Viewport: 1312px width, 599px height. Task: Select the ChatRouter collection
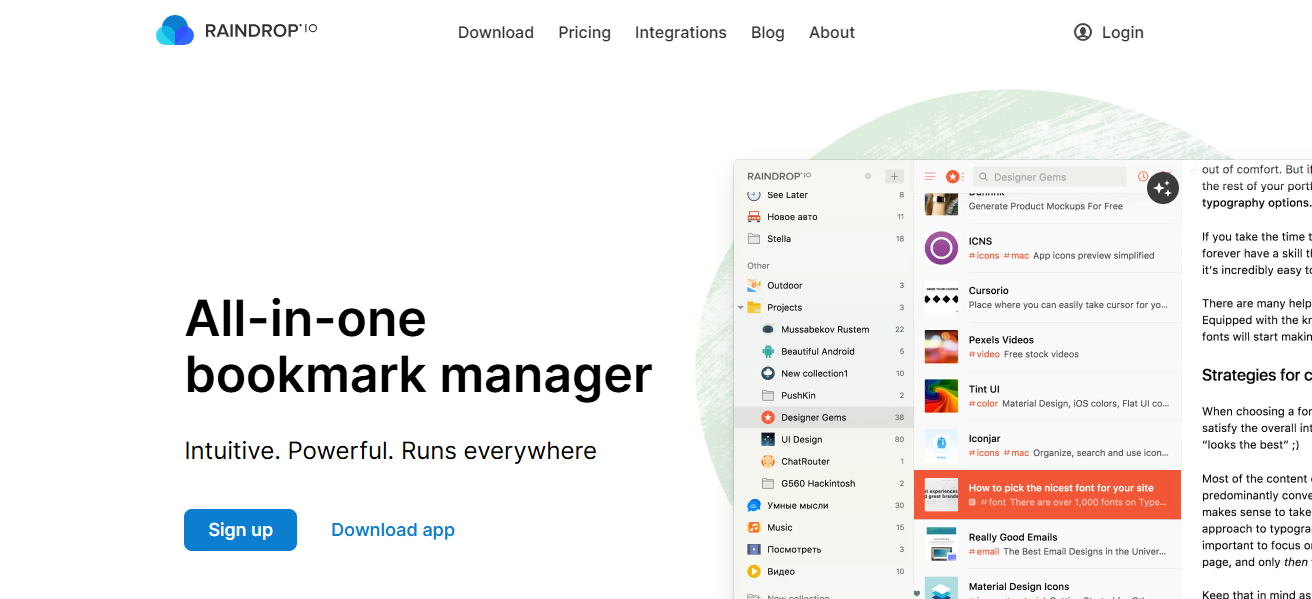(x=825, y=461)
